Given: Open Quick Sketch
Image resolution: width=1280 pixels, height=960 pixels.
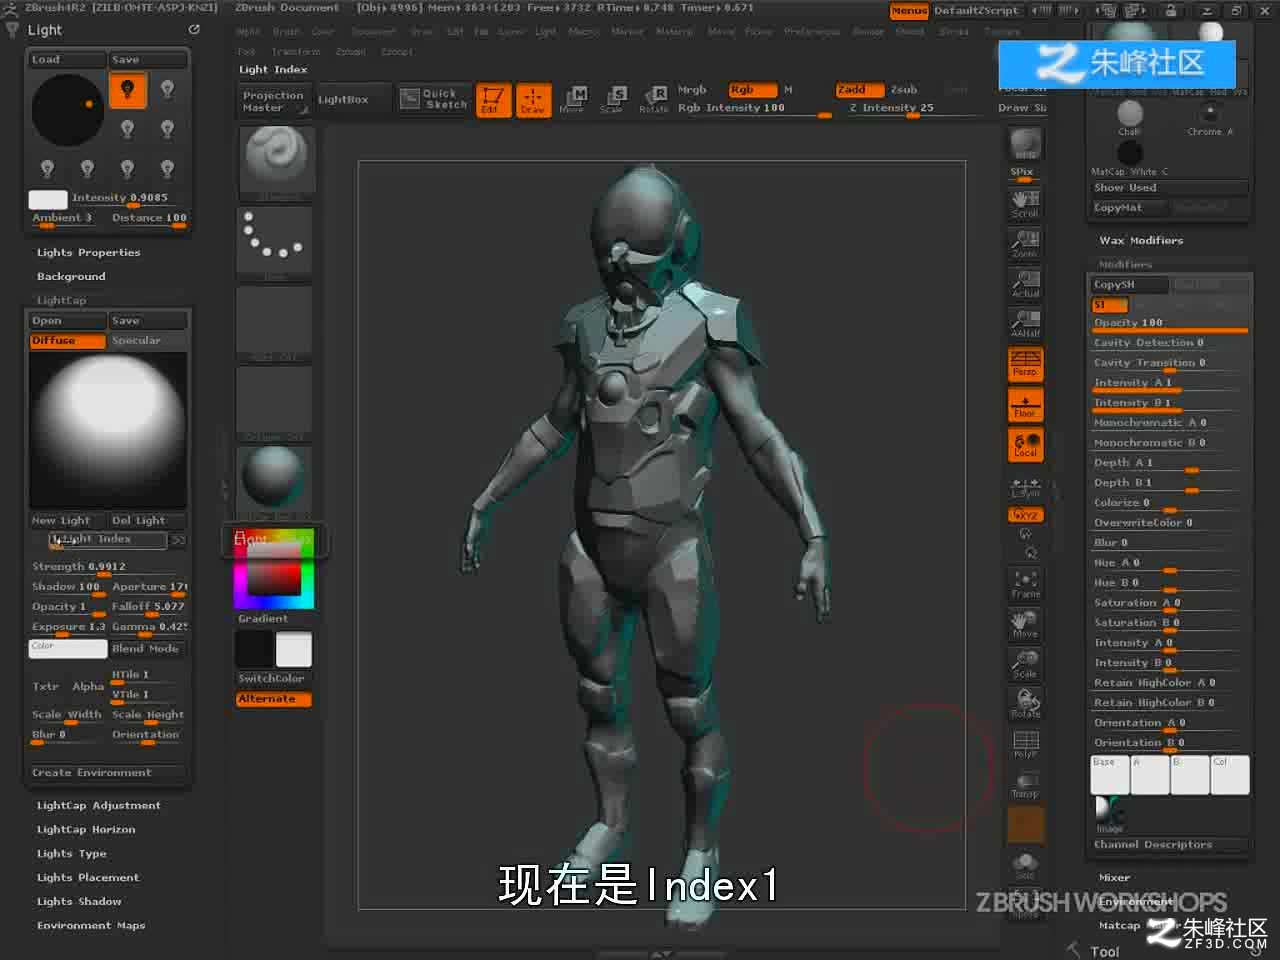Looking at the screenshot, I should point(434,99).
